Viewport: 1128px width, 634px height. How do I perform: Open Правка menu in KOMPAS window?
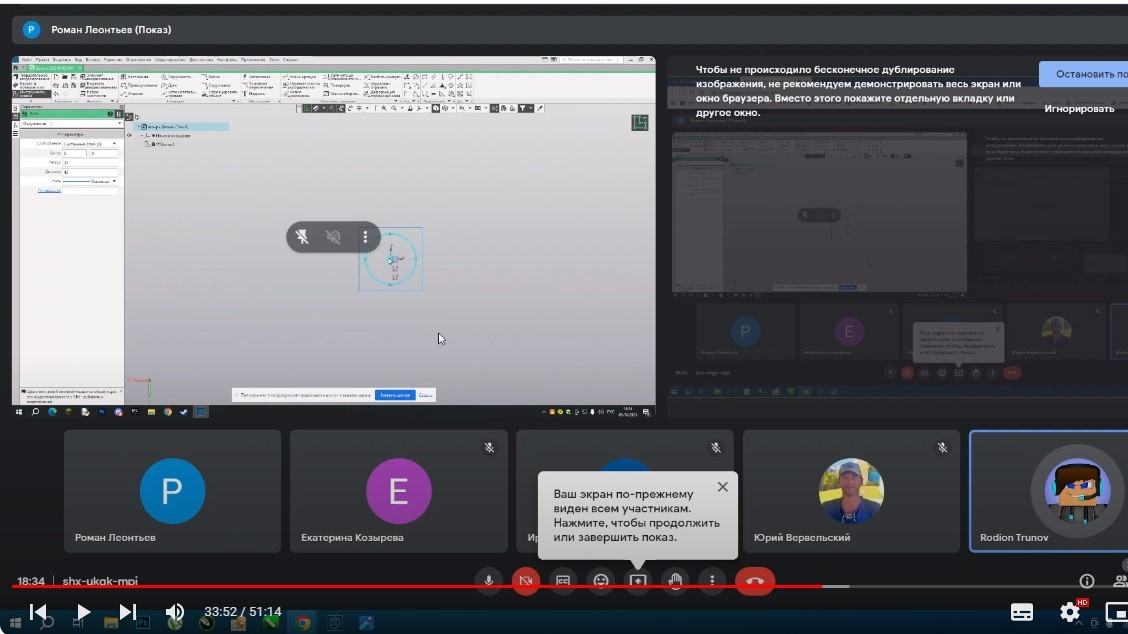(42, 60)
